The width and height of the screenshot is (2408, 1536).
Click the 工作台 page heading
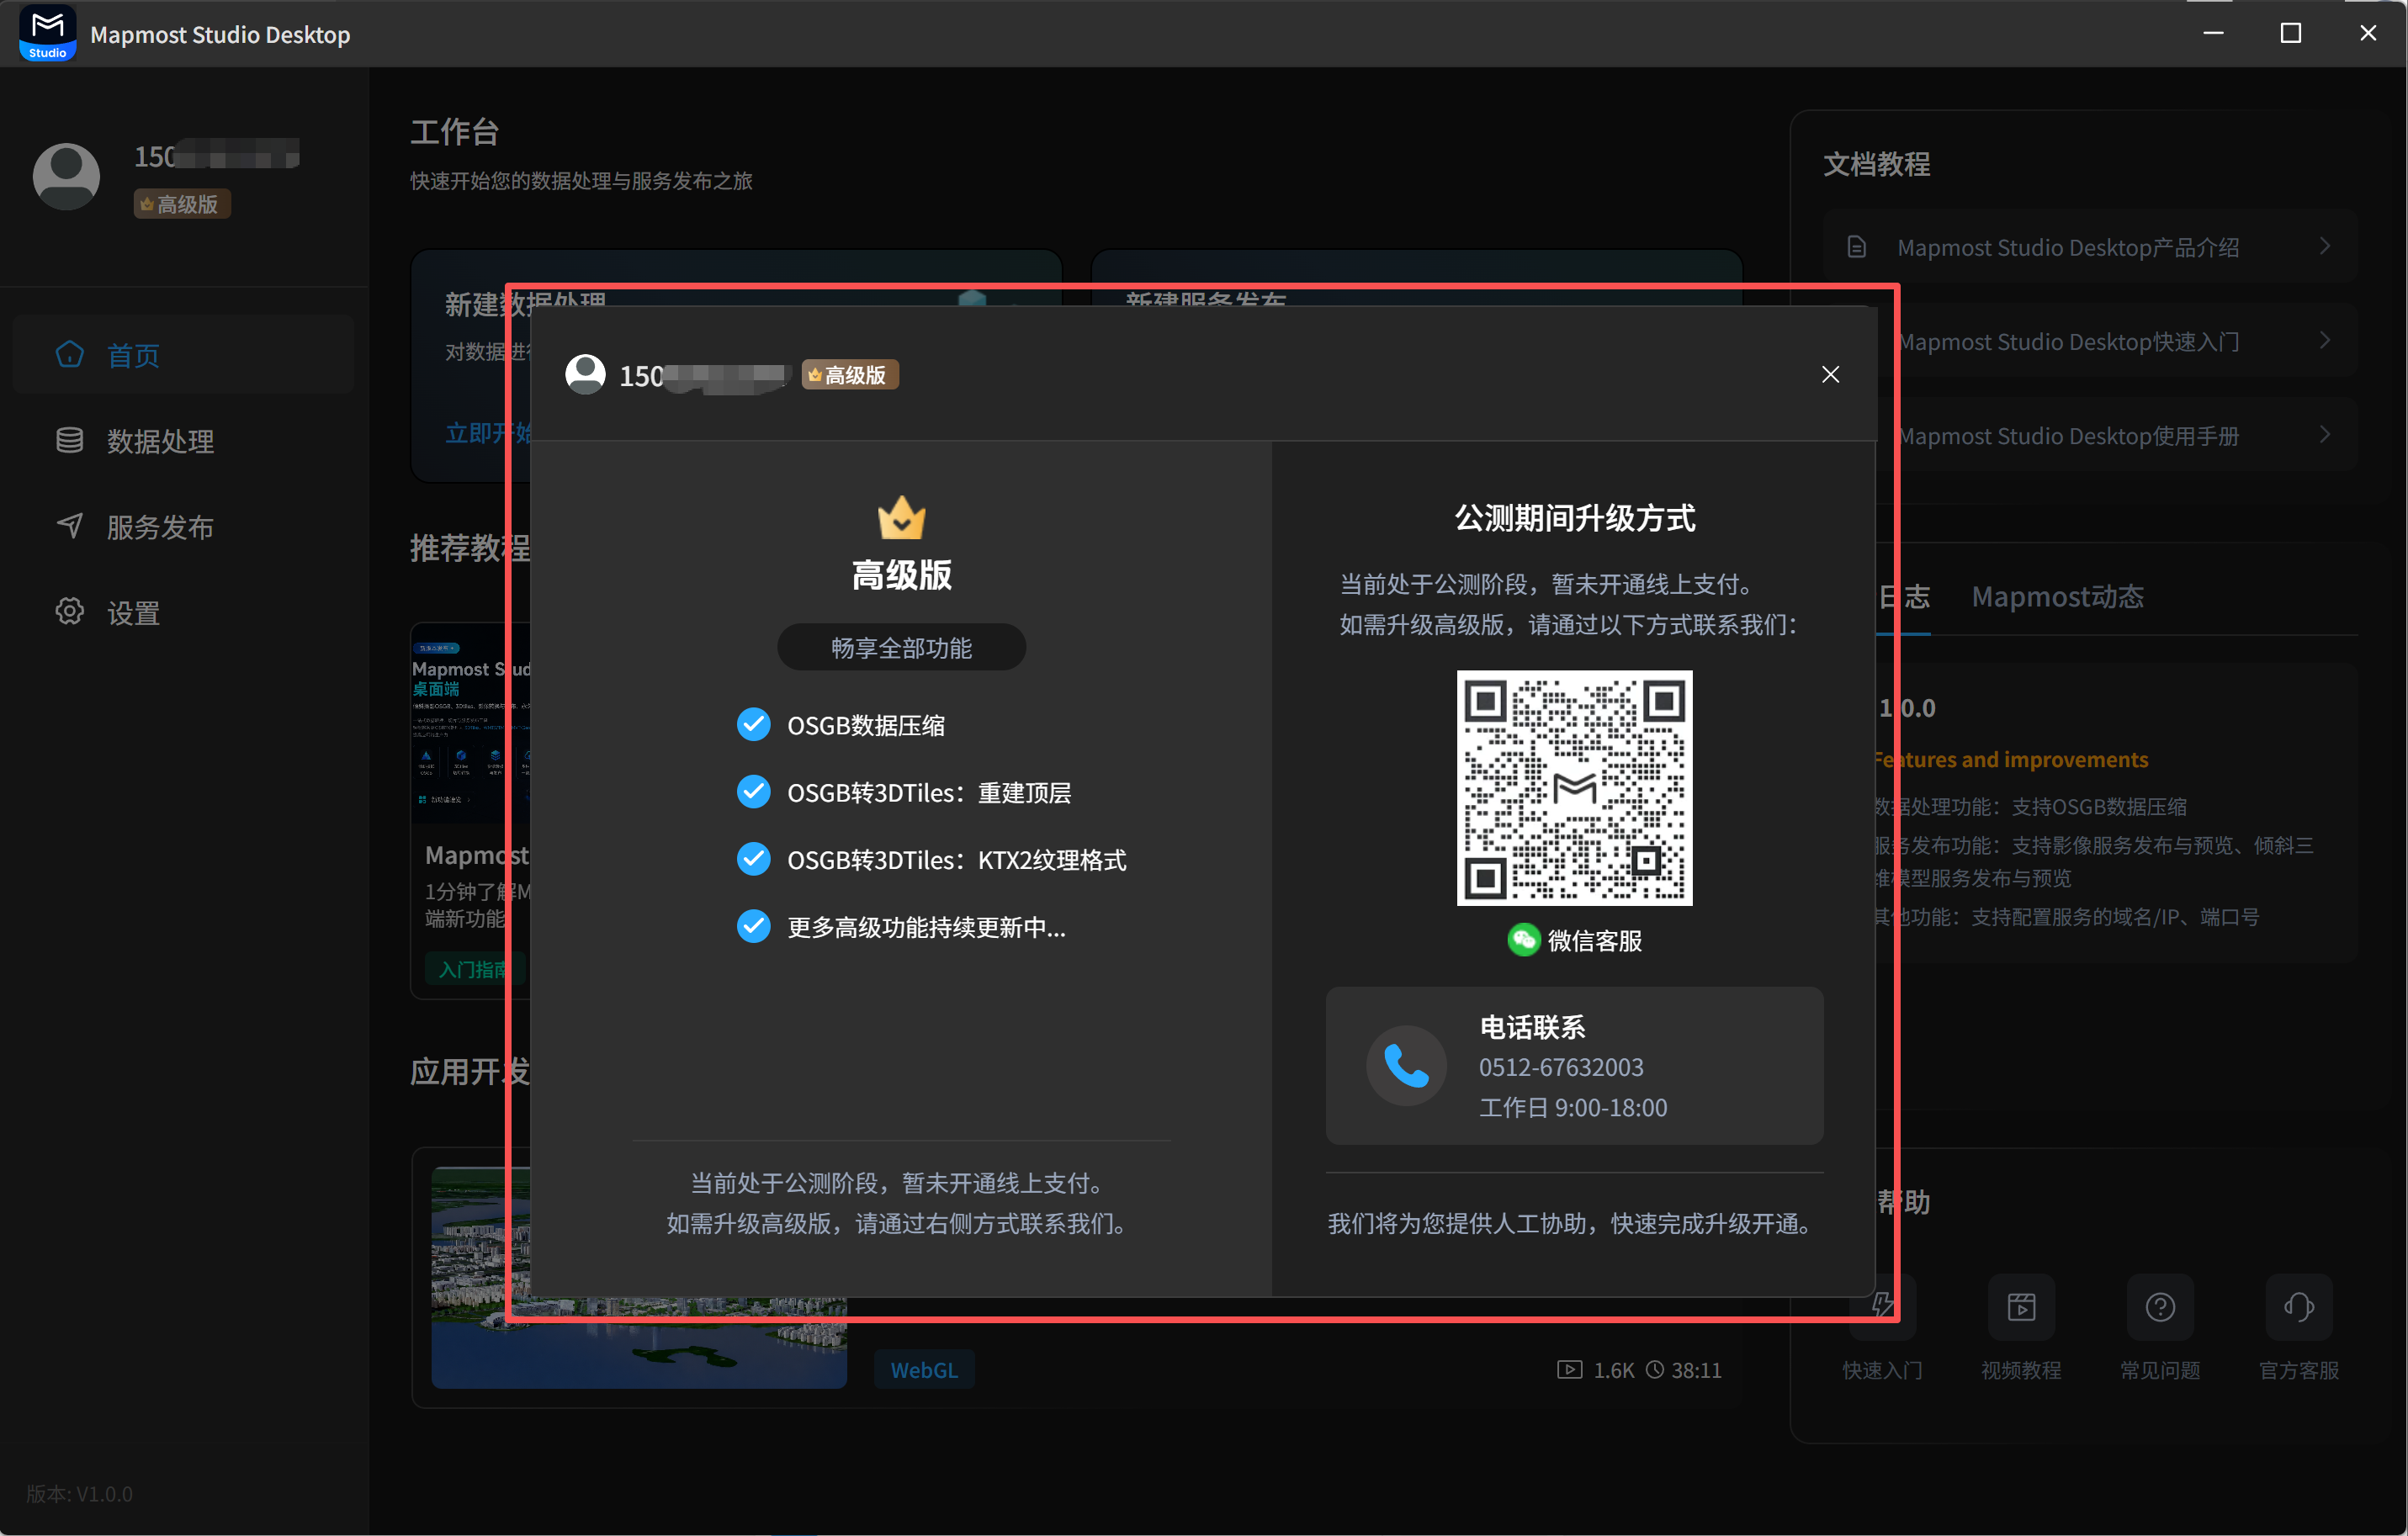[454, 132]
